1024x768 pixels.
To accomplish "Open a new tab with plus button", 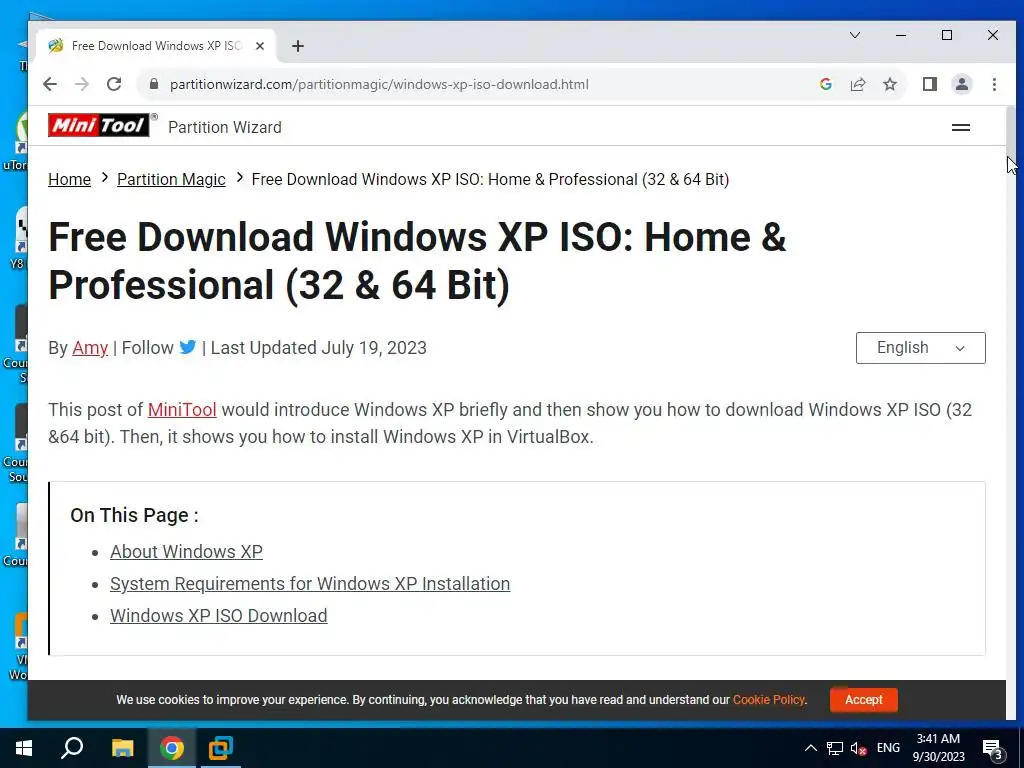I will coord(298,46).
